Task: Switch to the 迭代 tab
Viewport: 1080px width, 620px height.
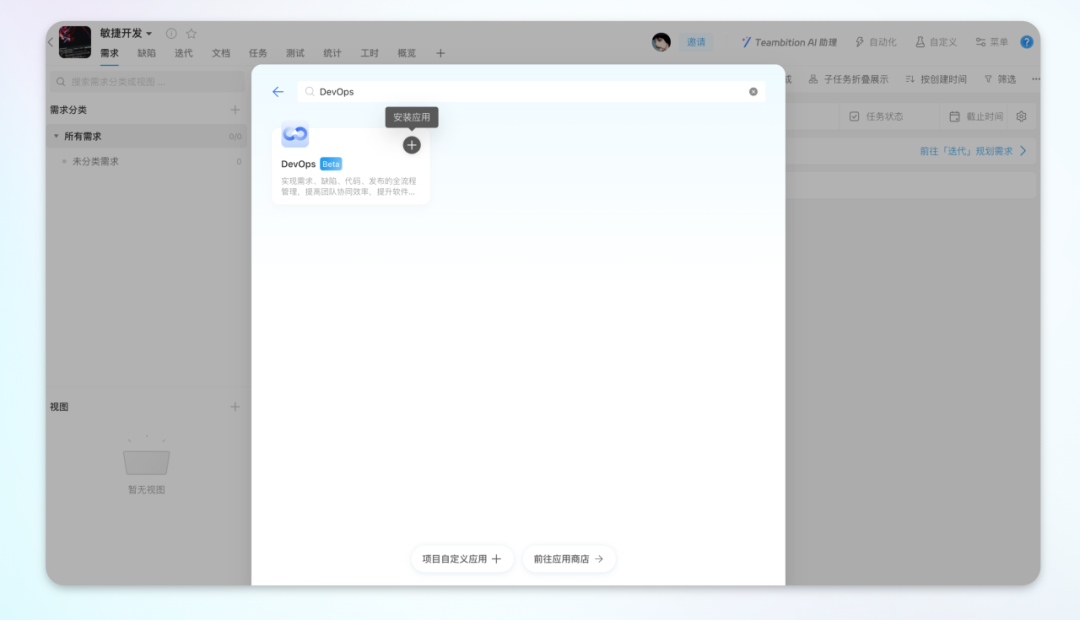Action: coord(184,53)
